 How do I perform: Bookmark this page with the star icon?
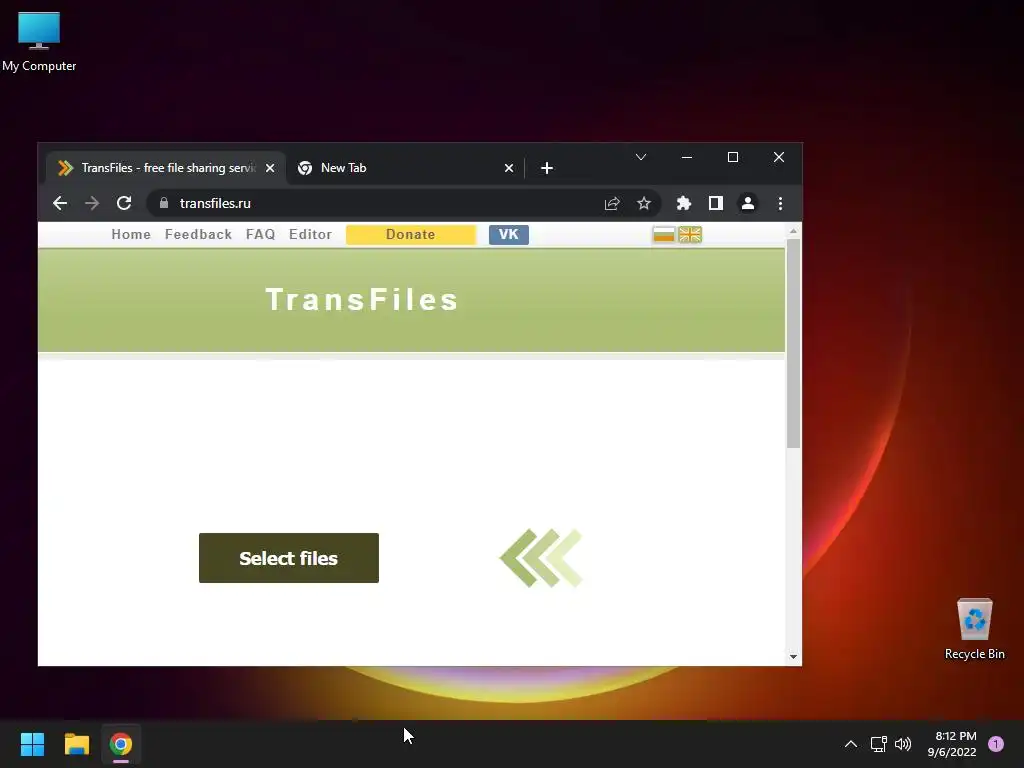tap(644, 203)
